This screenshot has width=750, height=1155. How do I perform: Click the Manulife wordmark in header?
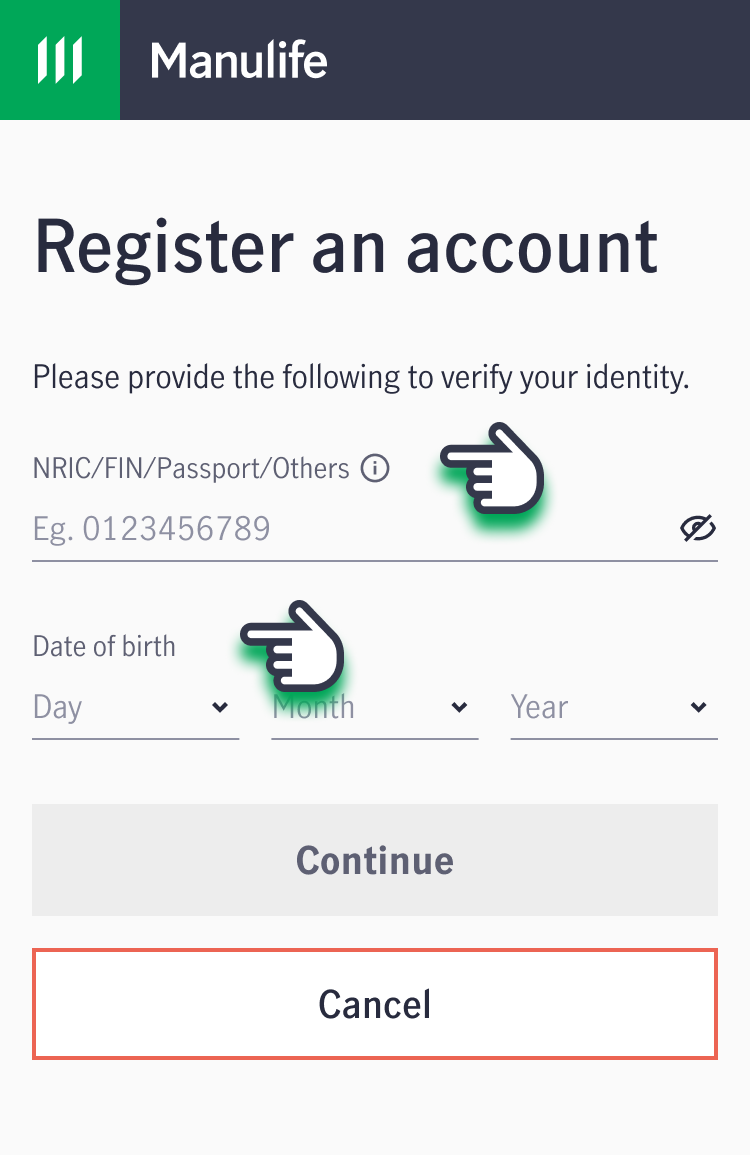(x=239, y=60)
